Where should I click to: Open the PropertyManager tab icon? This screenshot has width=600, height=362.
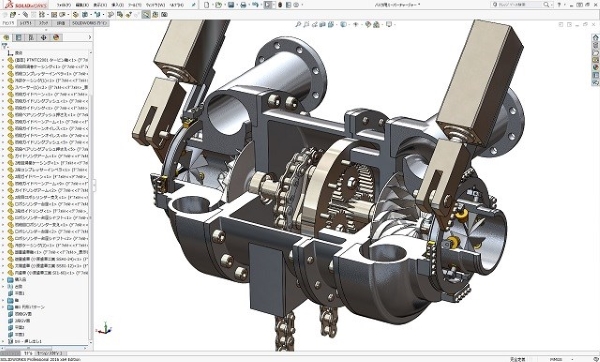(18, 38)
